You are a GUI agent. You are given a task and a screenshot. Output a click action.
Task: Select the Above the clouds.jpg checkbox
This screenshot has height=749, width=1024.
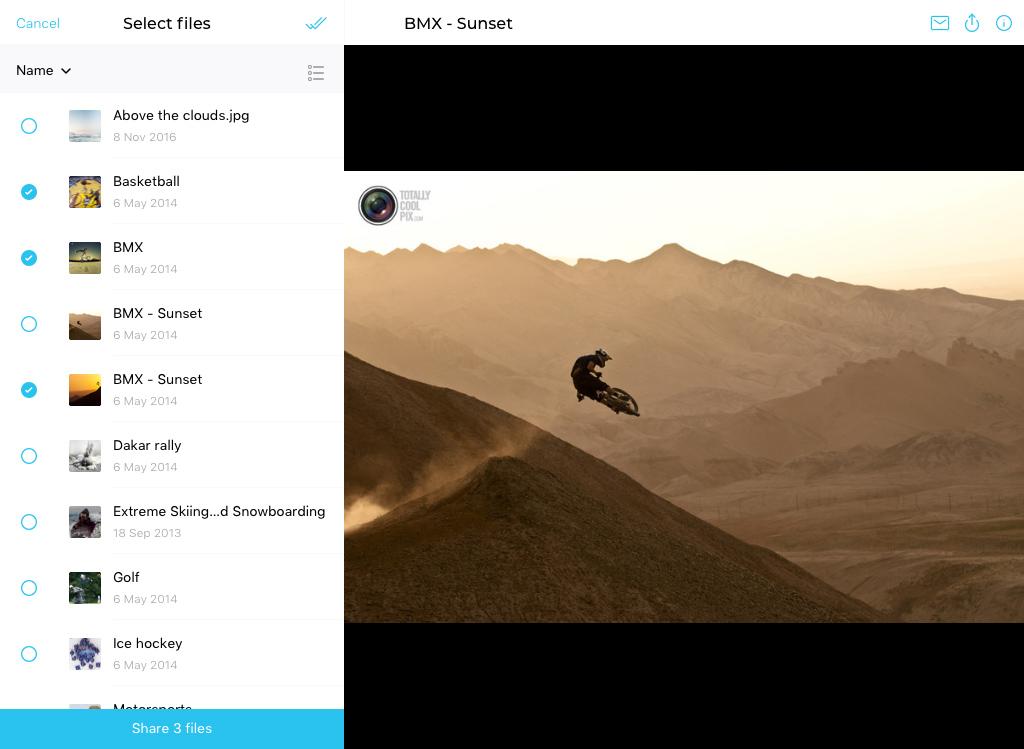point(29,126)
